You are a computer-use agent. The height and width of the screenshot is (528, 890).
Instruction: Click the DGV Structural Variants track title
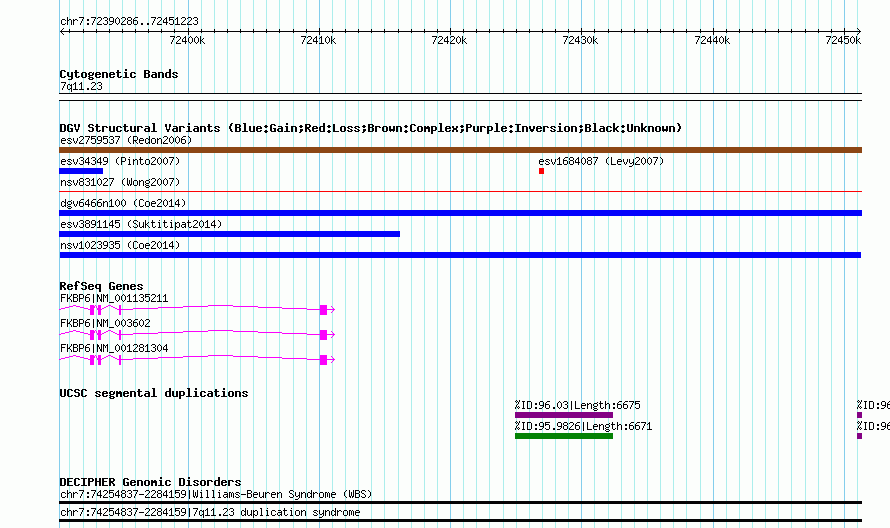click(371, 128)
